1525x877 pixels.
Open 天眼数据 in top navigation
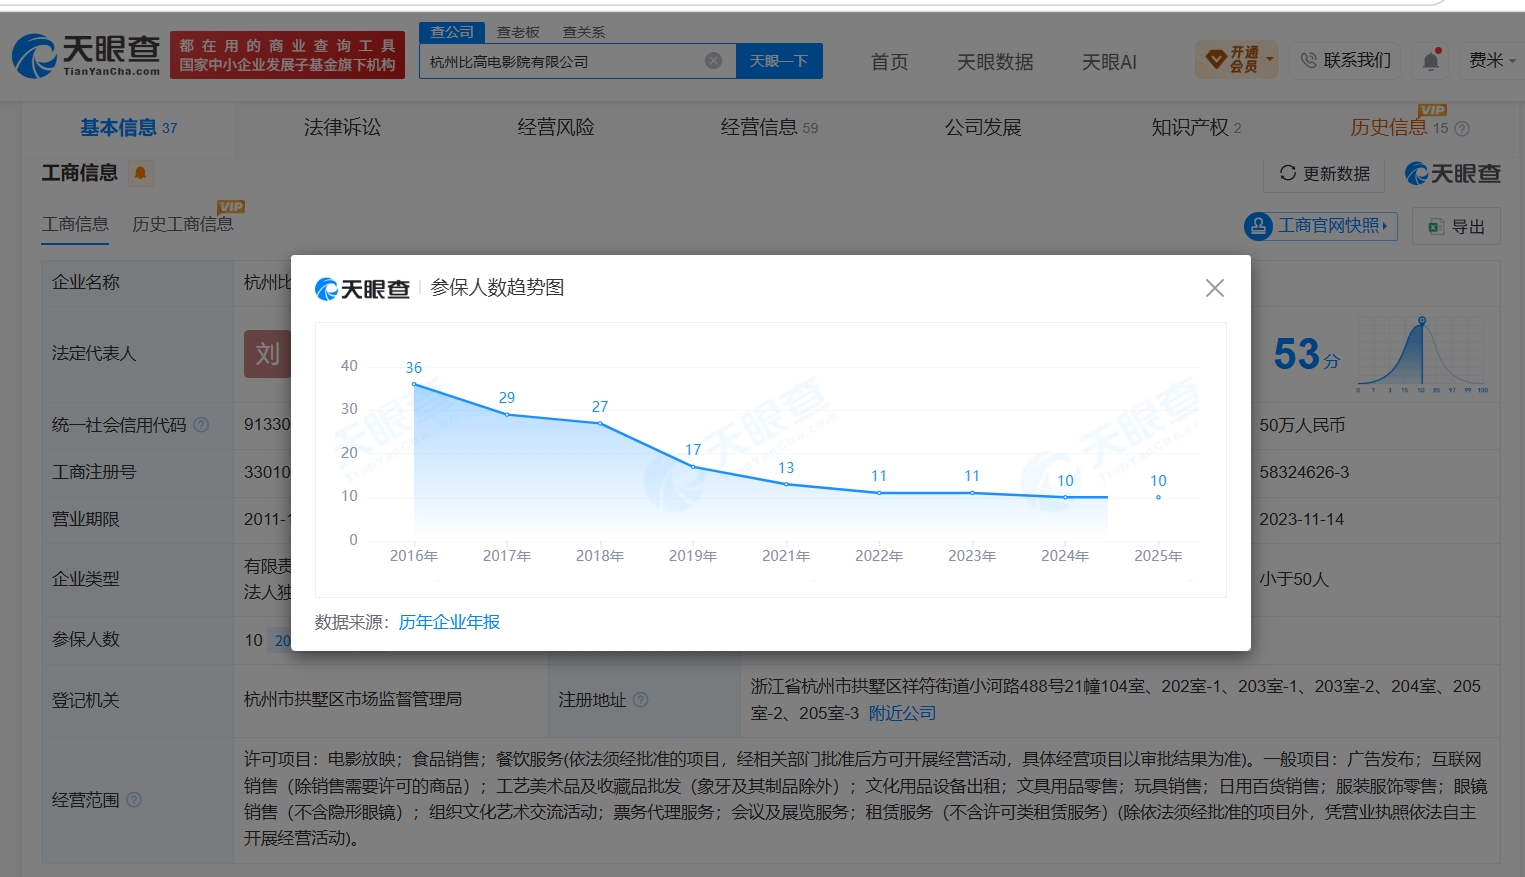pyautogui.click(x=995, y=62)
